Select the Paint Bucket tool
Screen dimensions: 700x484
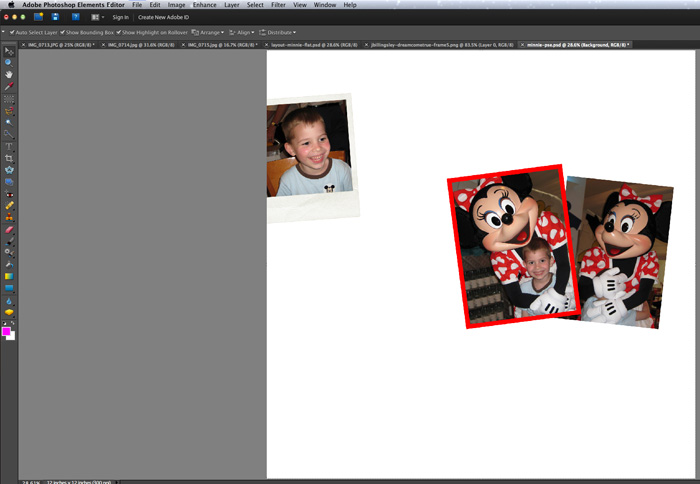(x=8, y=264)
